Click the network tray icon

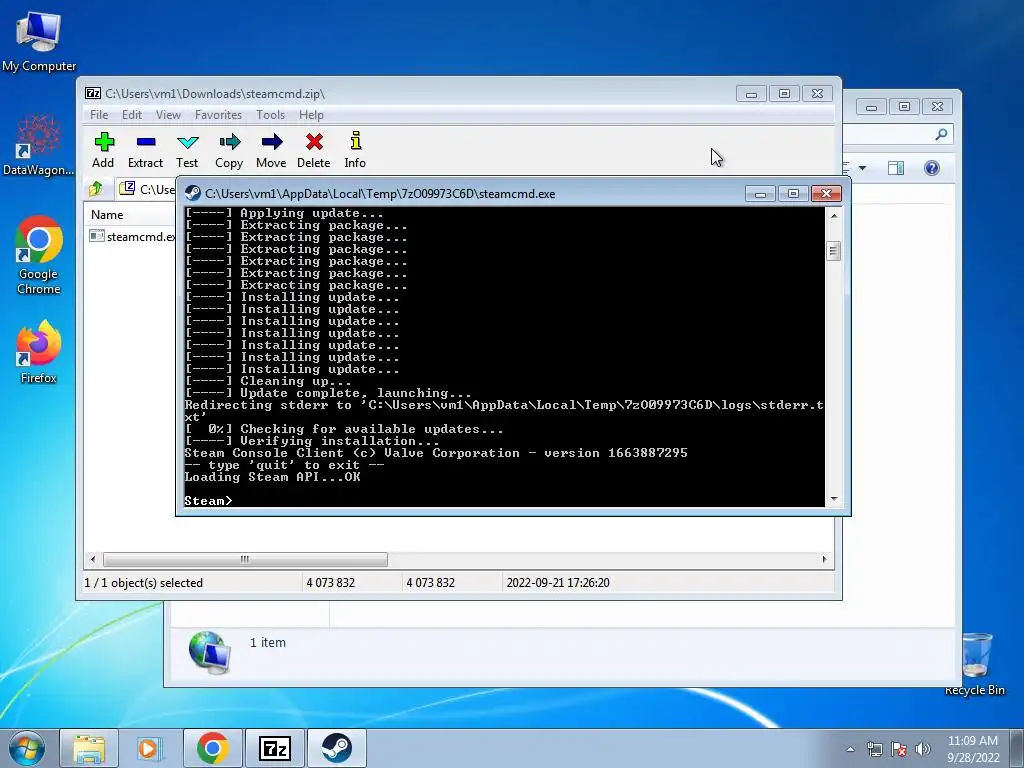tap(874, 749)
